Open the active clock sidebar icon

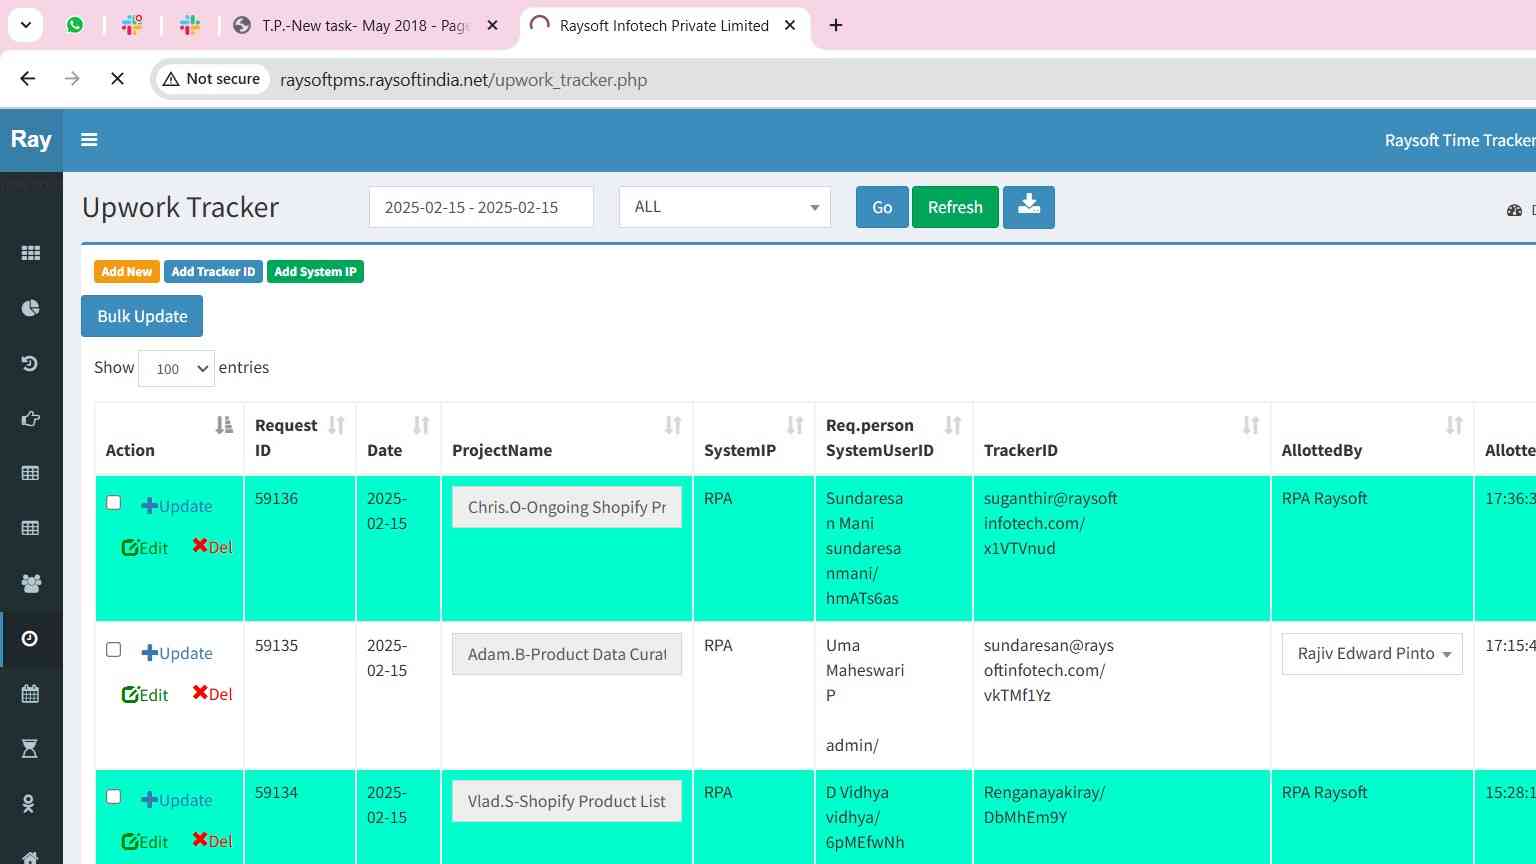pos(30,638)
